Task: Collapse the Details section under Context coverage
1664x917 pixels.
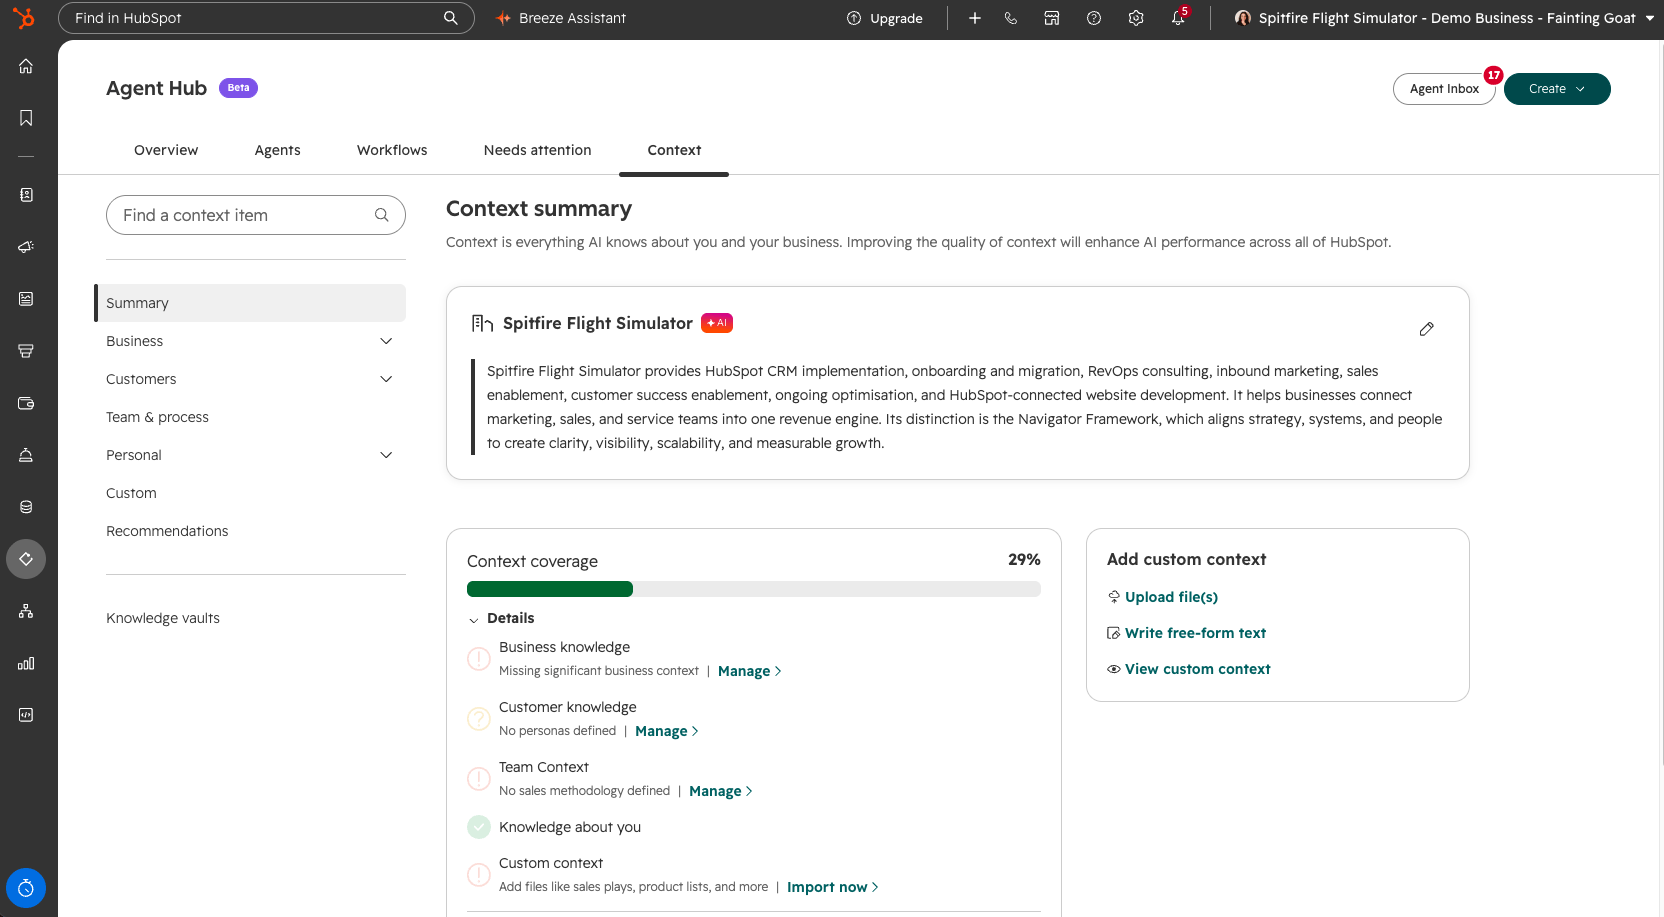Action: [474, 619]
